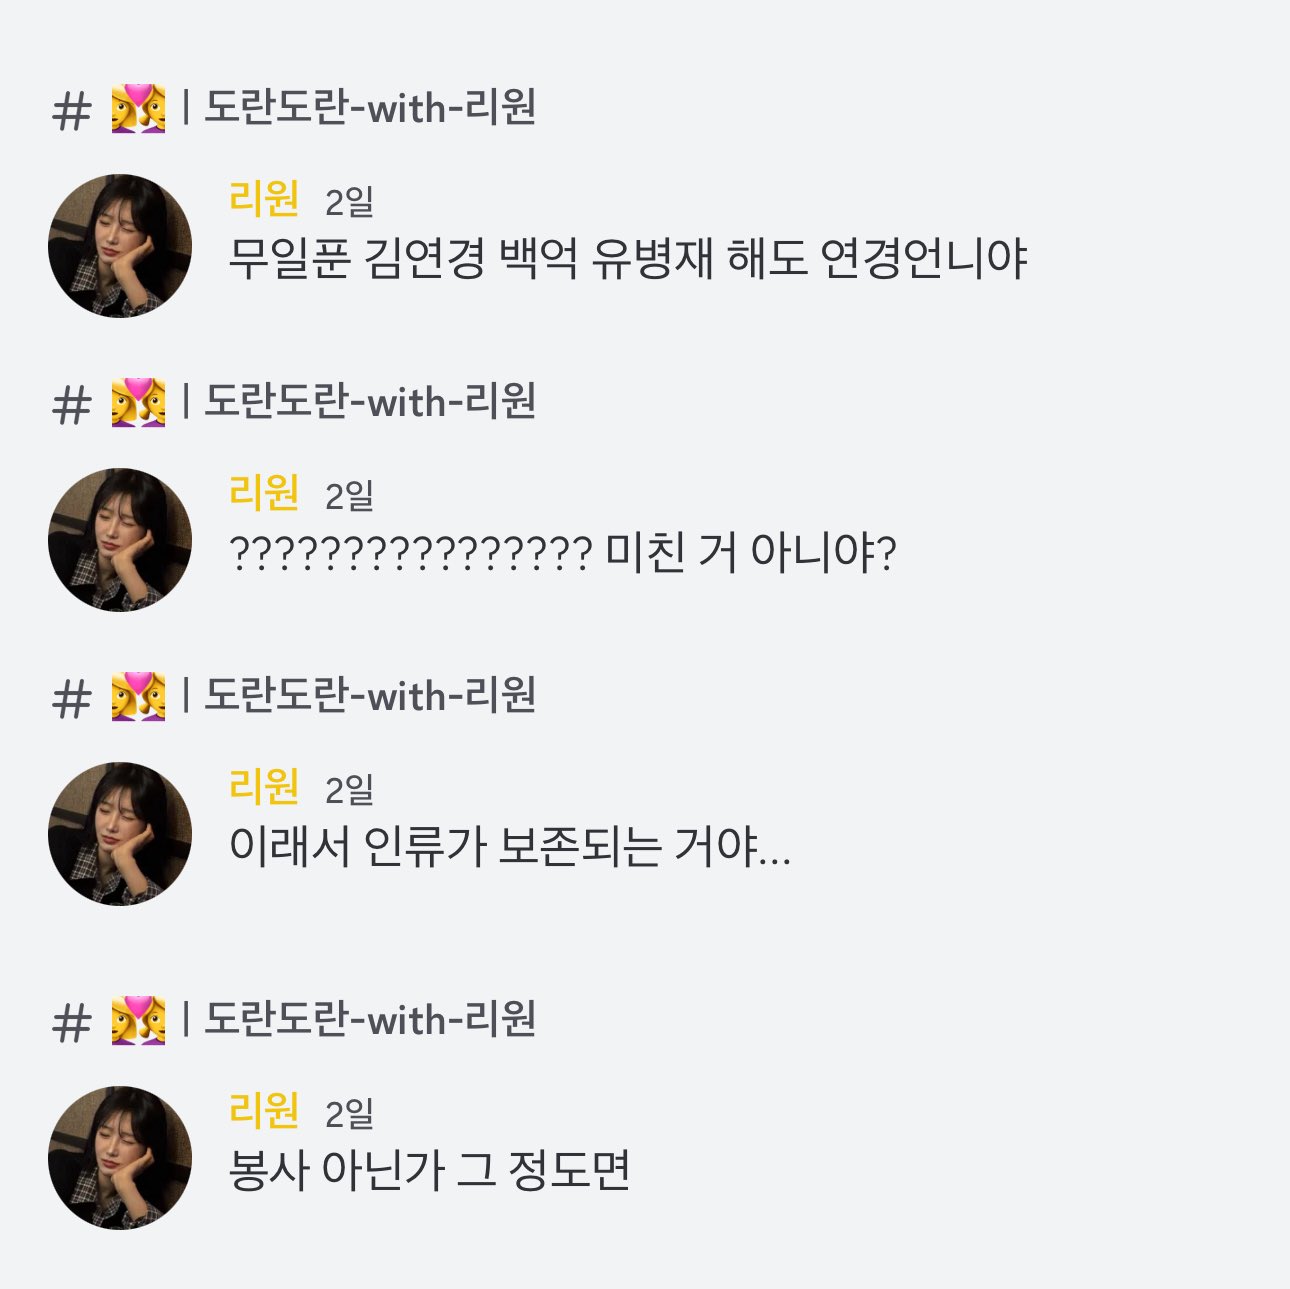Click the 2일 timestamp above the 봉사 아닌가 message

[349, 1113]
